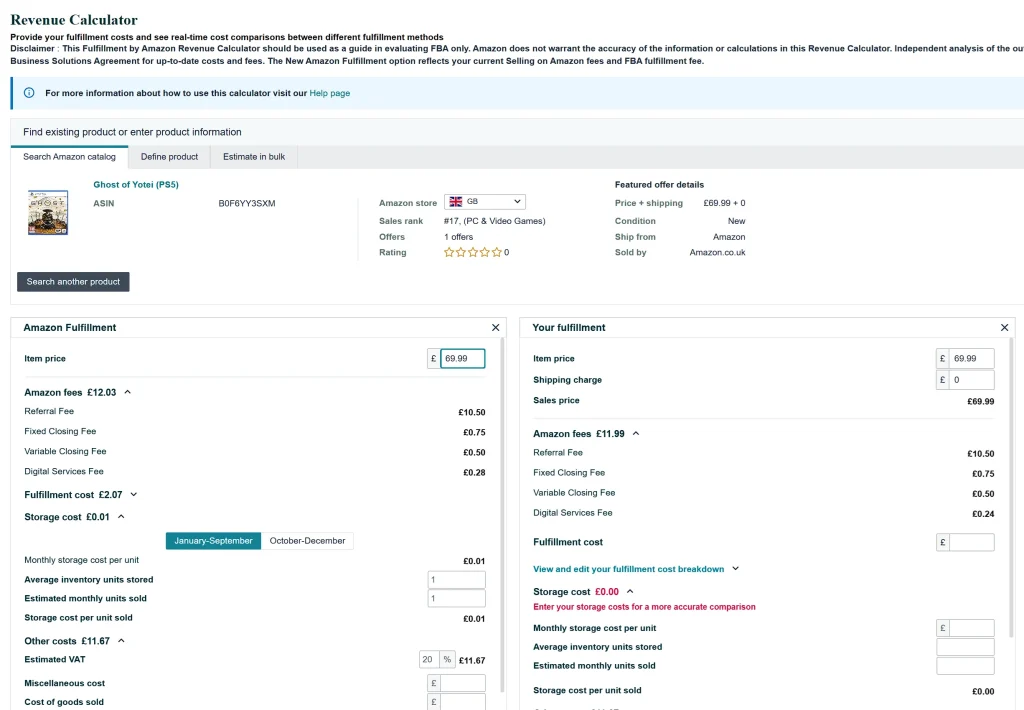1024x710 pixels.
Task: Switch to Define product tab
Action: coord(169,157)
